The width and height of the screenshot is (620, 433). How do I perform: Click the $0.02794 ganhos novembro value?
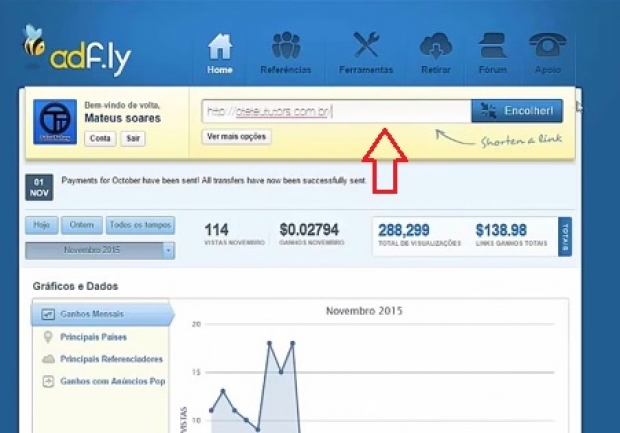309,230
